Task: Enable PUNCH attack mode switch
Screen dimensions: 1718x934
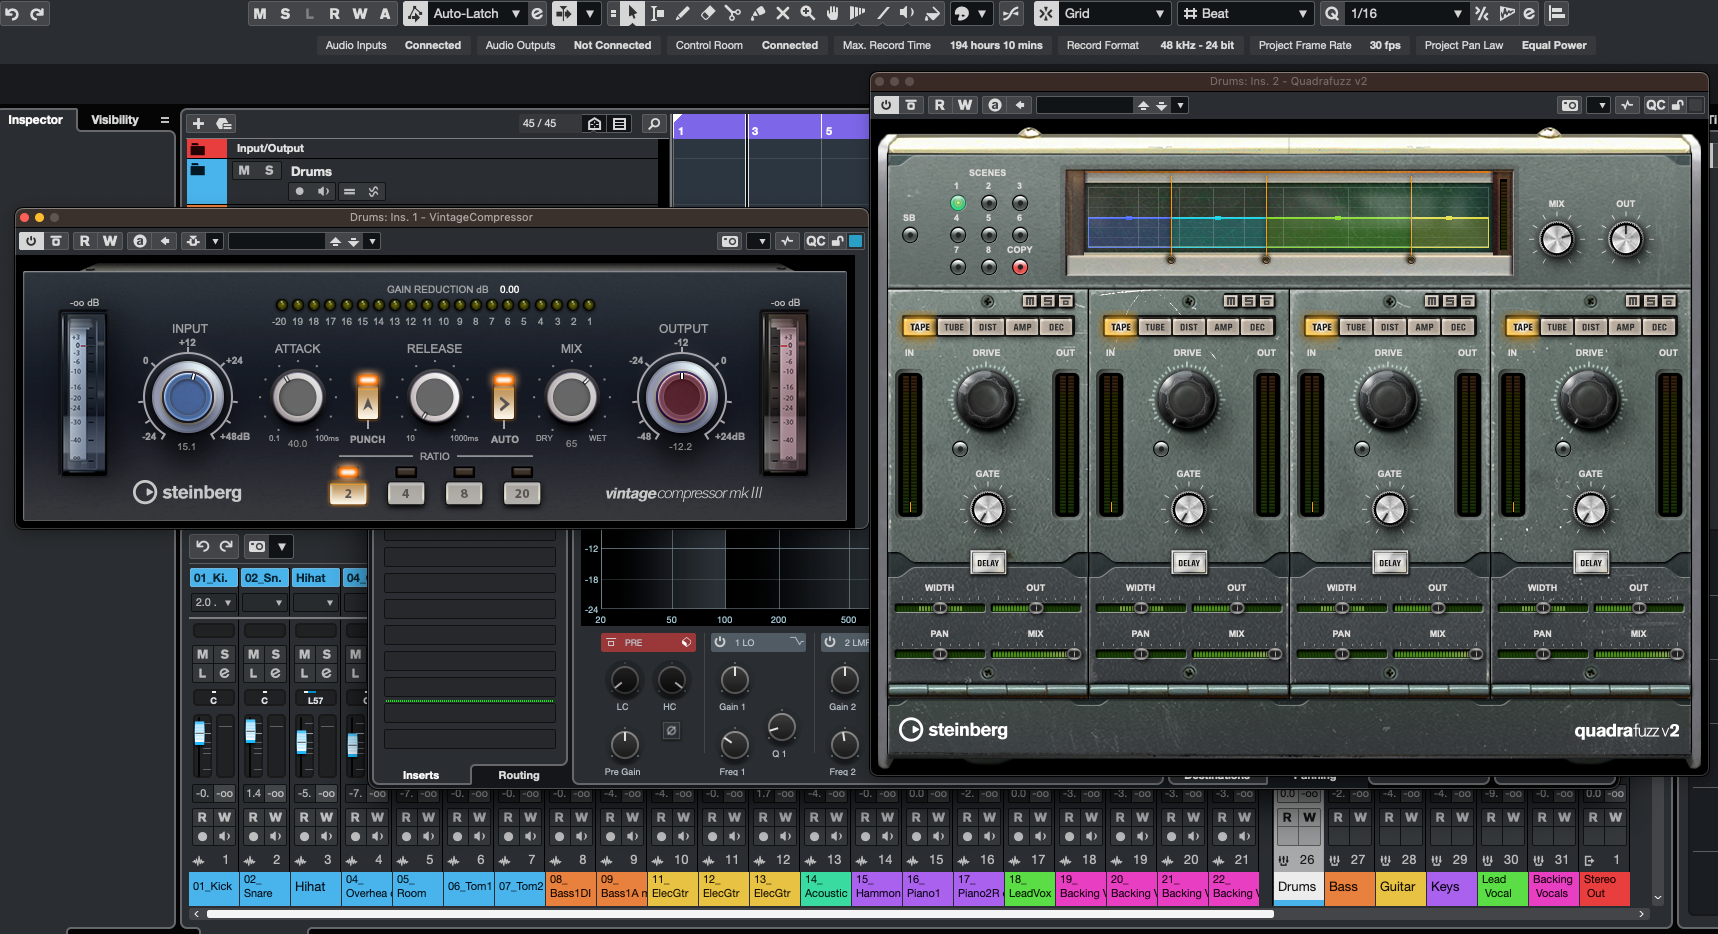Action: pos(368,403)
